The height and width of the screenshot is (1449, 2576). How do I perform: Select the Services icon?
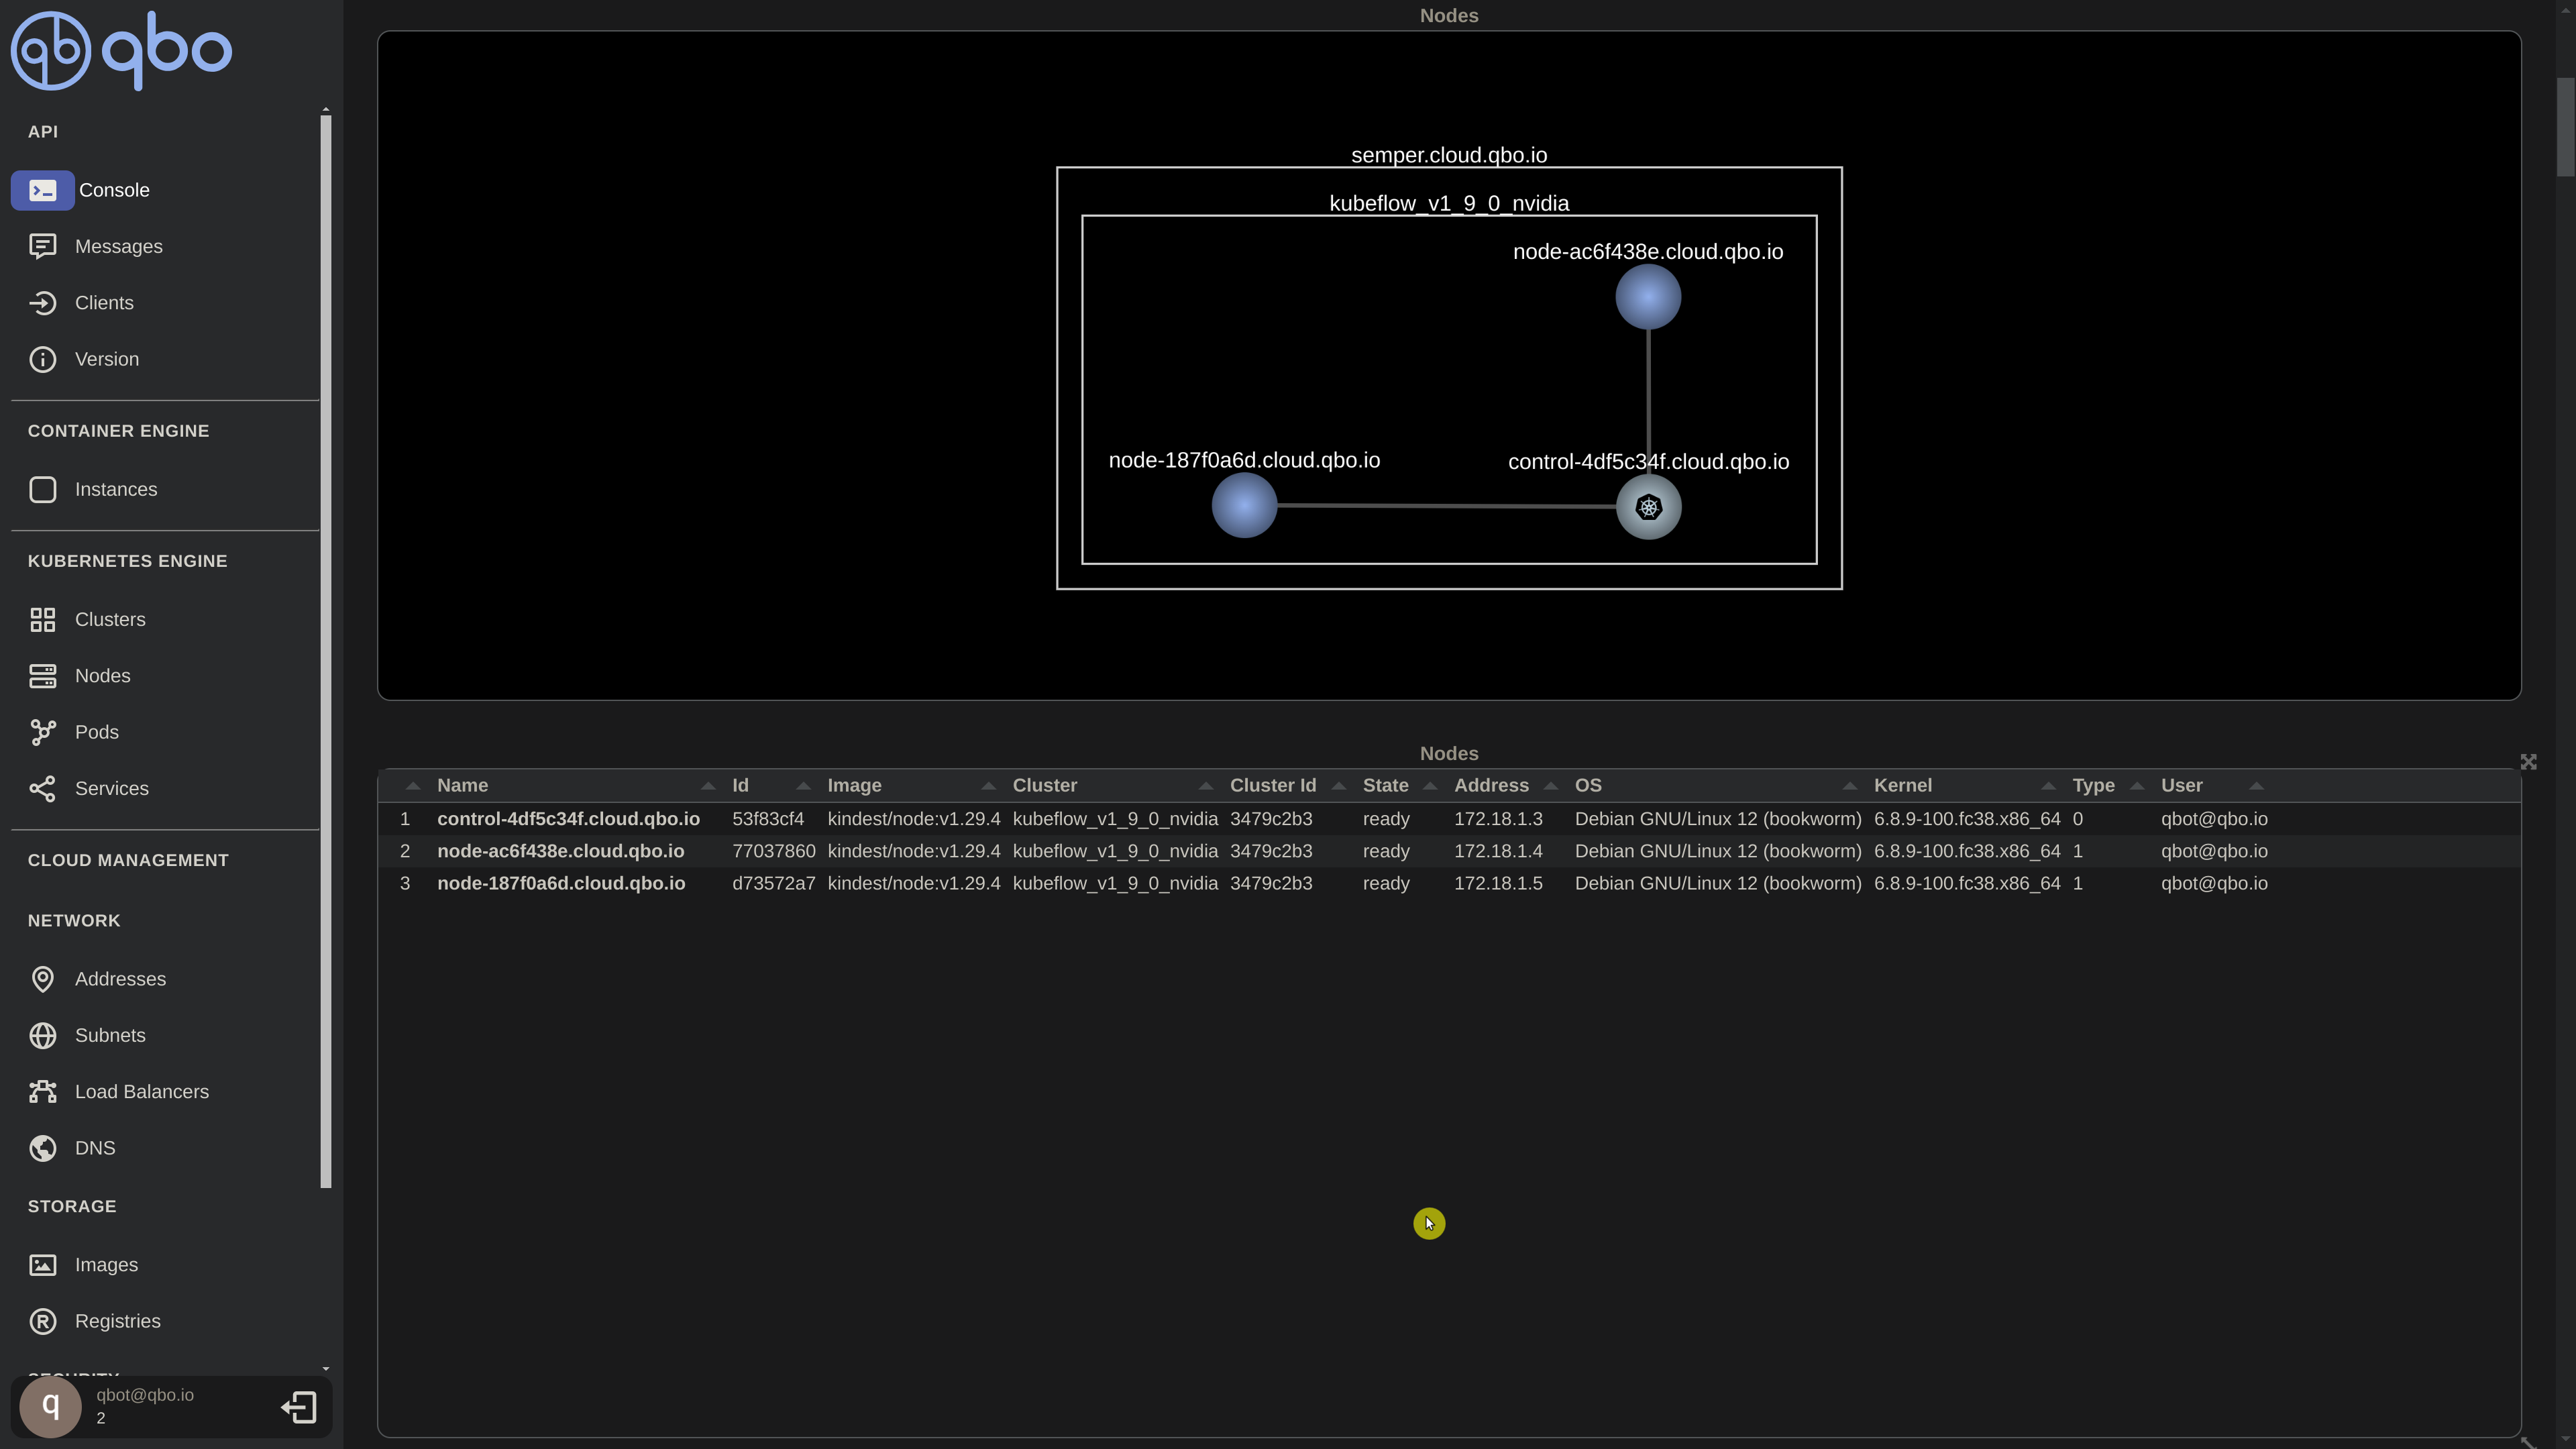point(42,788)
